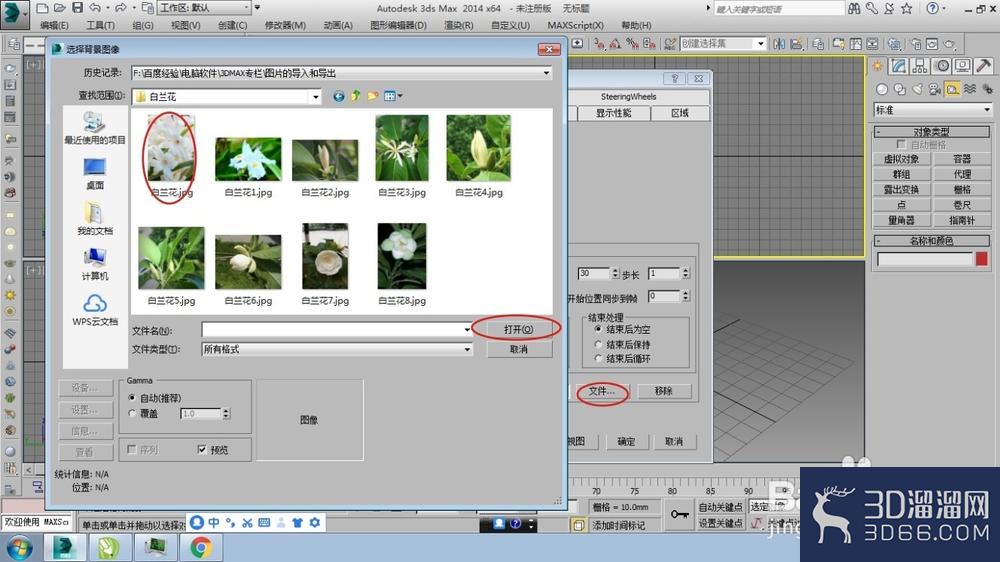The height and width of the screenshot is (562, 1000).
Task: Select the 结束后为空 radio button
Action: pyautogui.click(x=598, y=329)
